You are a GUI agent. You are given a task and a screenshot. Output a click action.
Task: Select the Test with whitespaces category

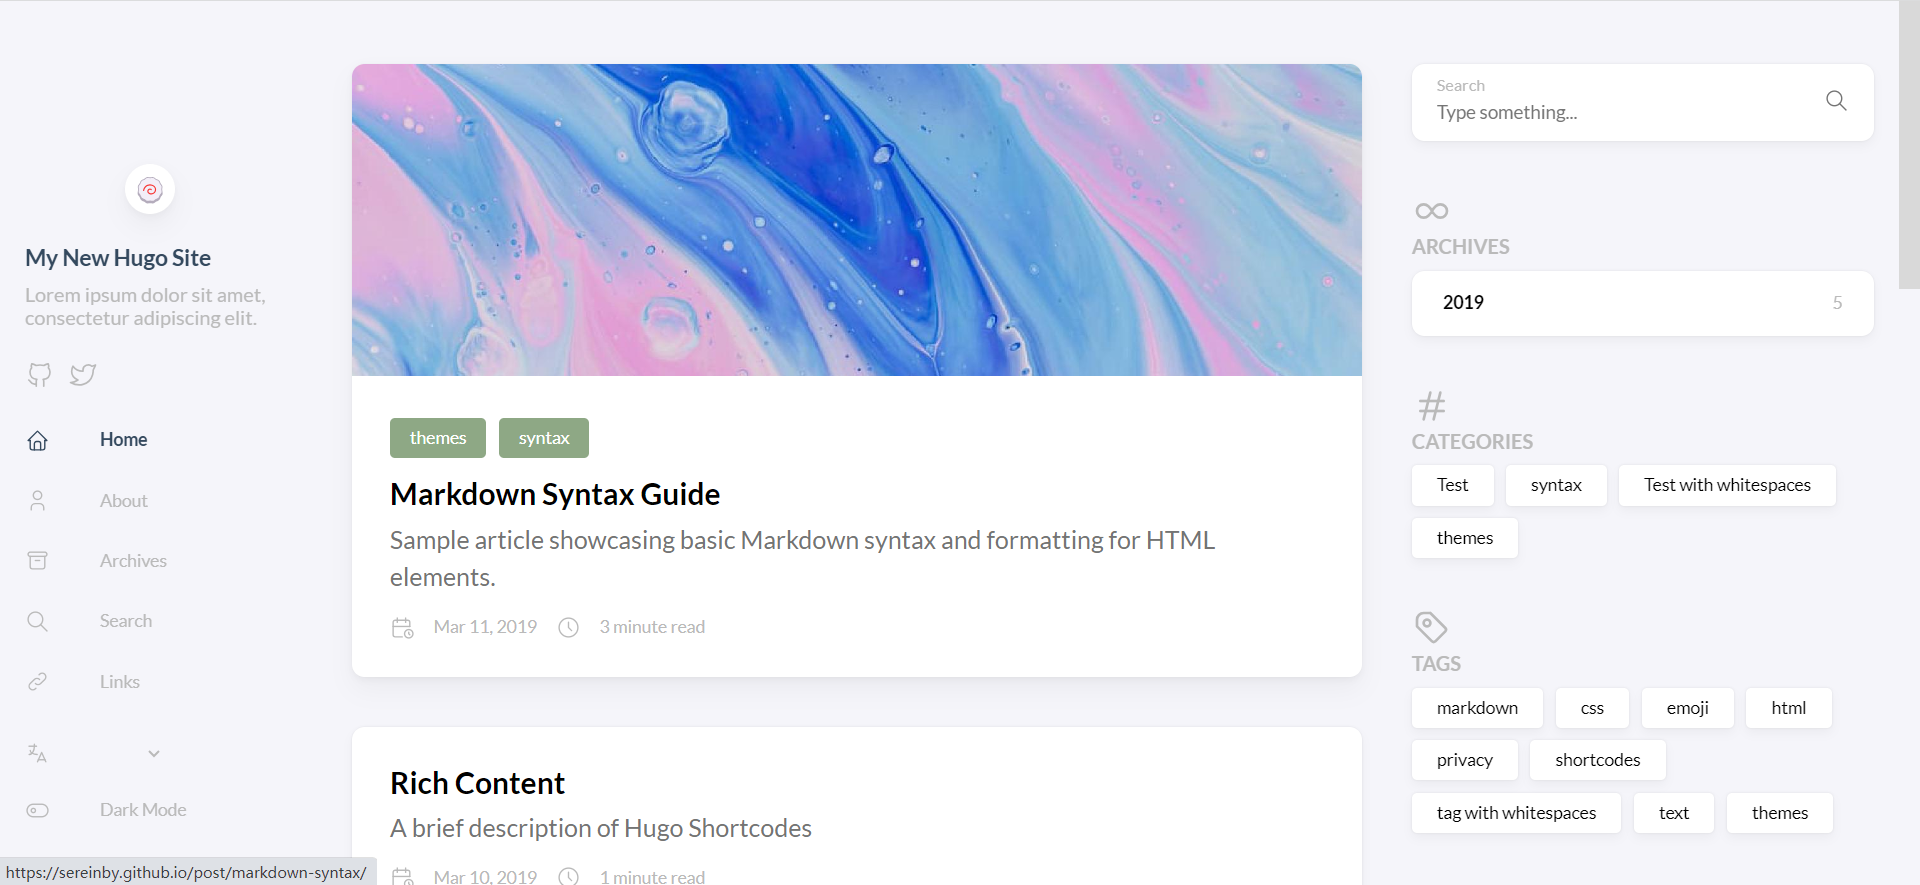click(x=1727, y=485)
